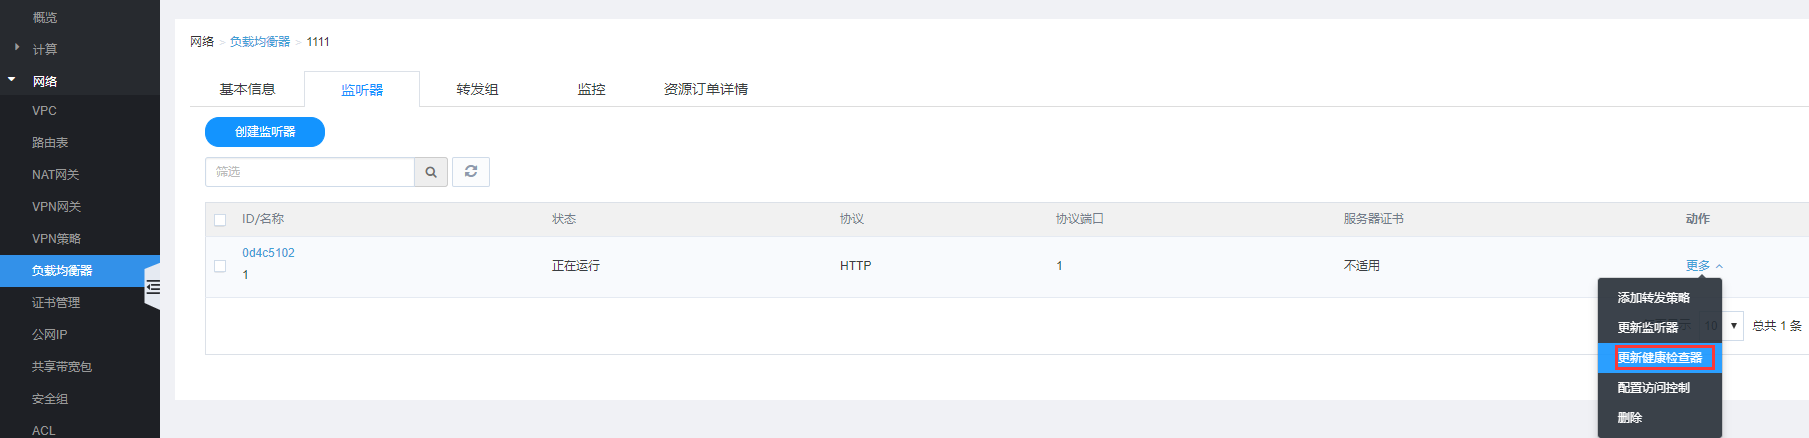The height and width of the screenshot is (438, 1809).
Task: Check the box for listener 0d4c5102
Action: click(x=220, y=266)
